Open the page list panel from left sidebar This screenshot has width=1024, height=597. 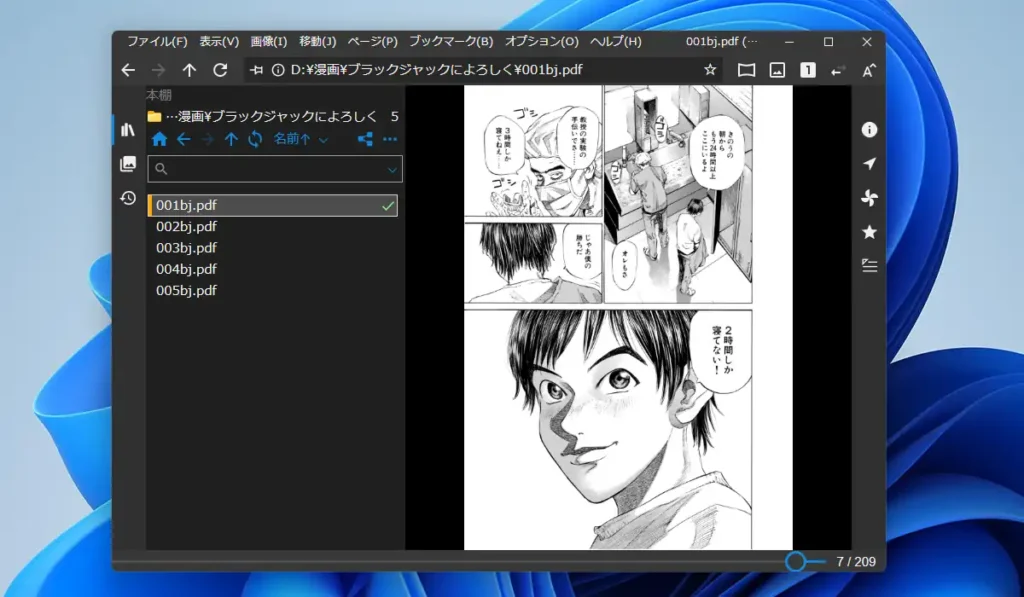[x=128, y=164]
